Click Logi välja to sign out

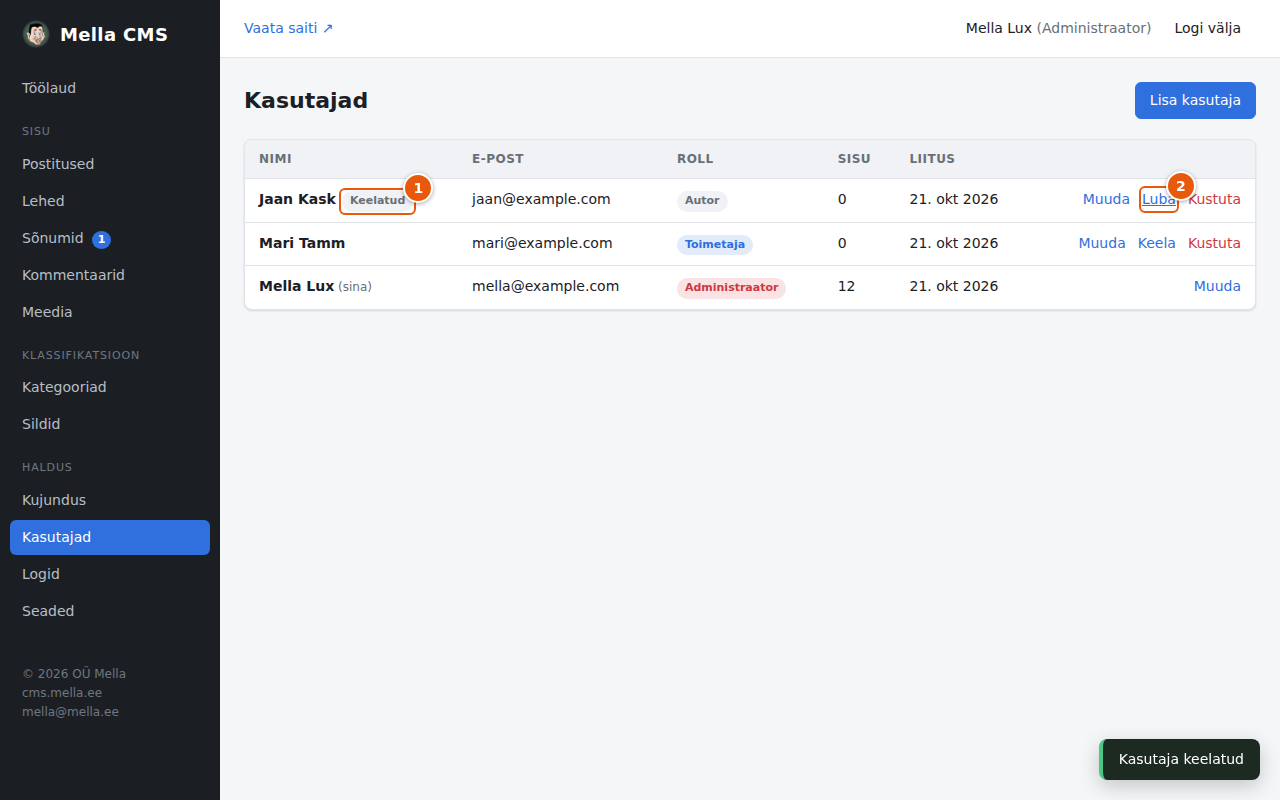[x=1208, y=28]
